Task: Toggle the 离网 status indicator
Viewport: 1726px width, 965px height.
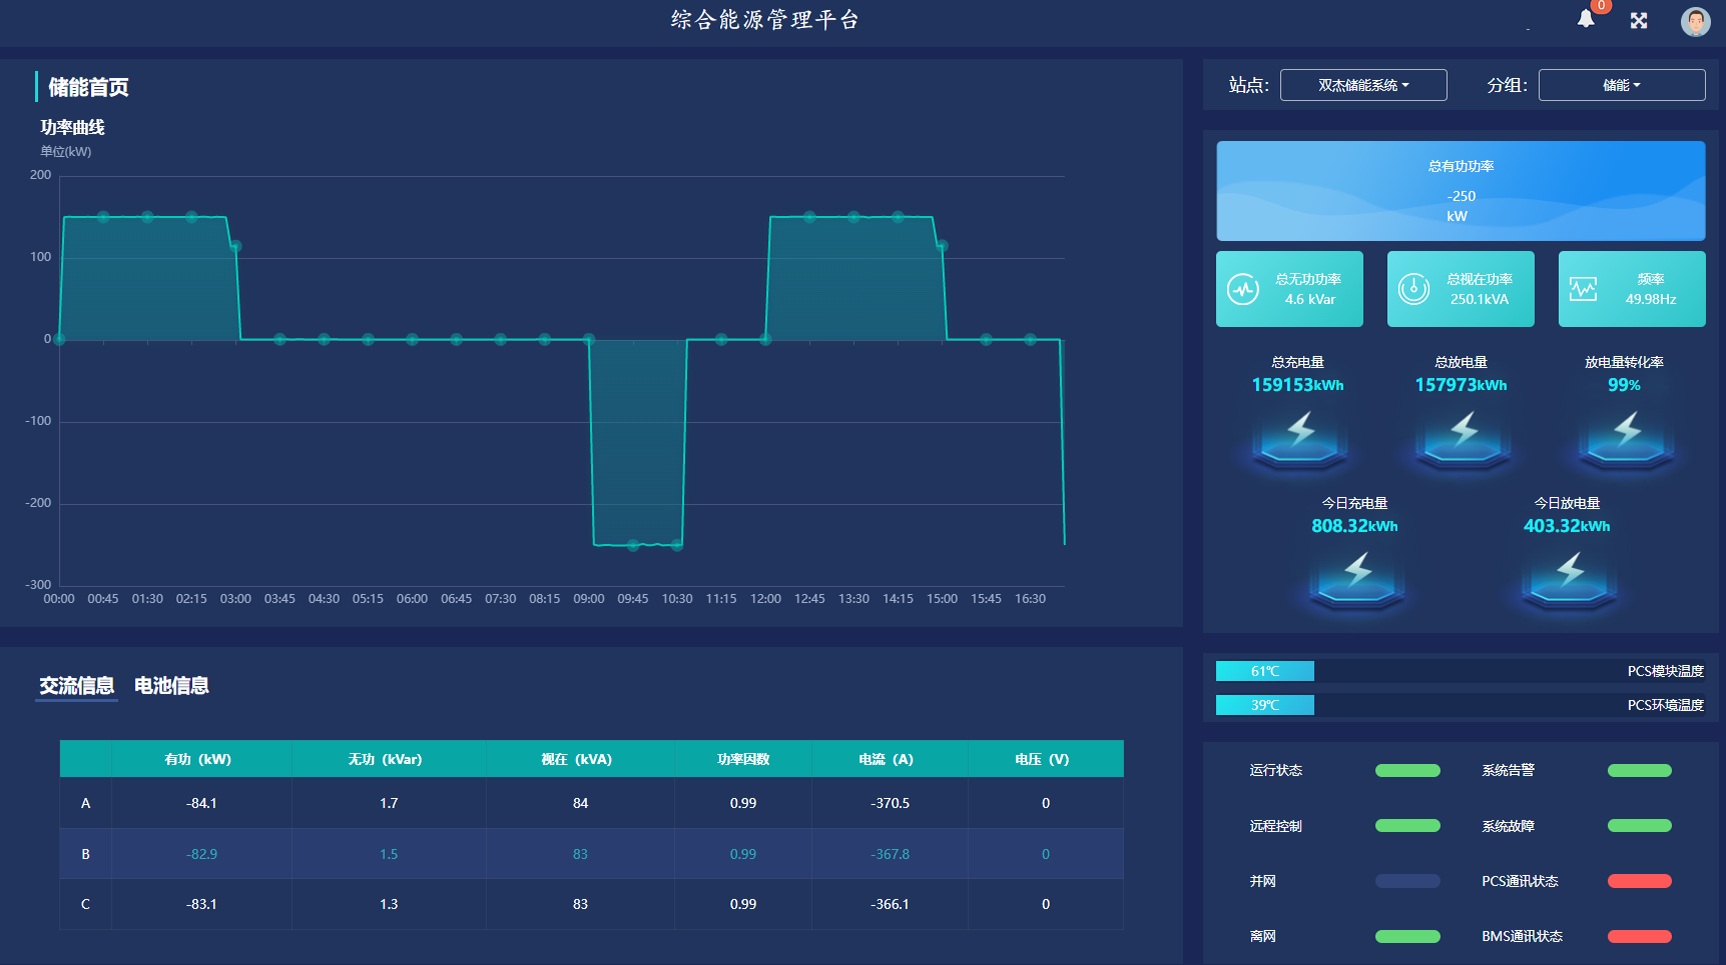Action: [1407, 937]
